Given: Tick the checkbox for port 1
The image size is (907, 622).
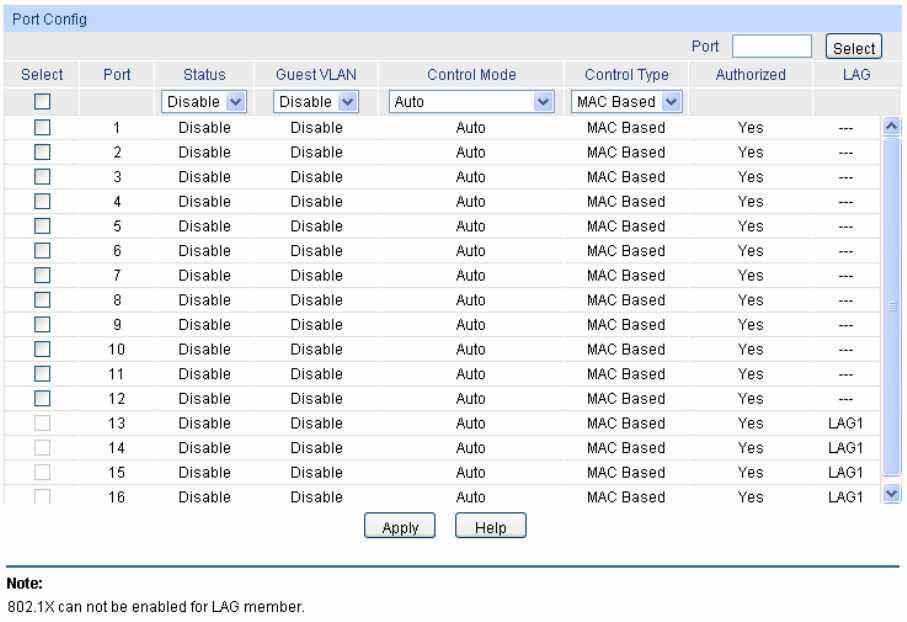Looking at the screenshot, I should click(42, 128).
